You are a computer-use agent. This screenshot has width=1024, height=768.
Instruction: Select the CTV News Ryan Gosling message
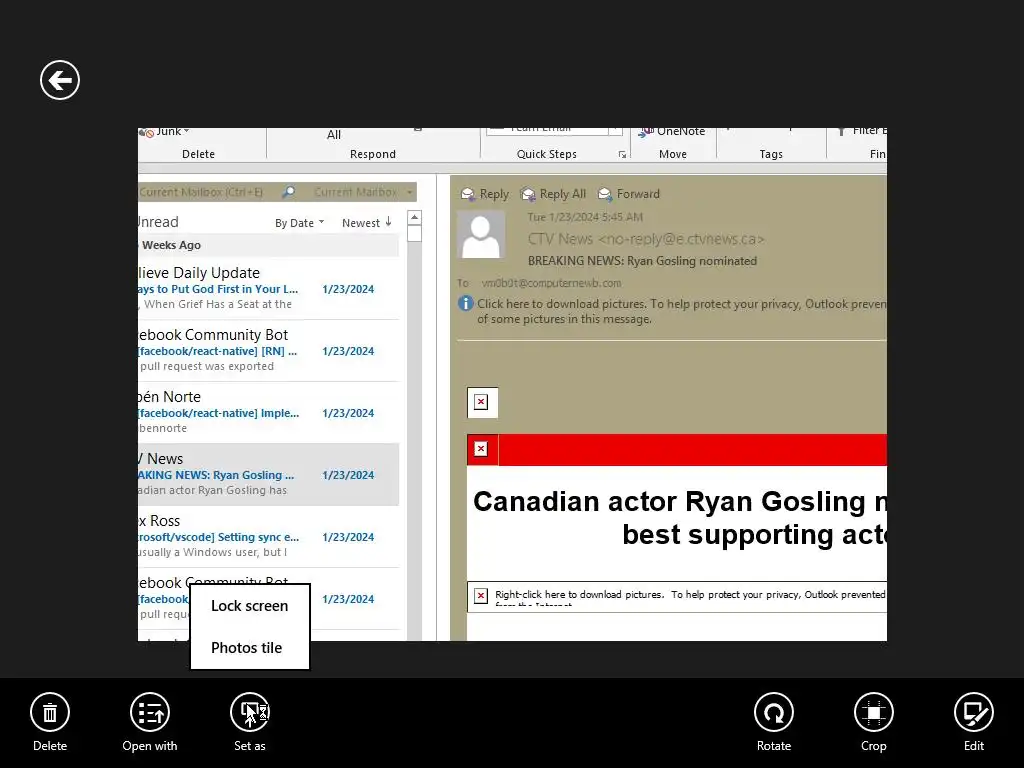click(x=268, y=474)
